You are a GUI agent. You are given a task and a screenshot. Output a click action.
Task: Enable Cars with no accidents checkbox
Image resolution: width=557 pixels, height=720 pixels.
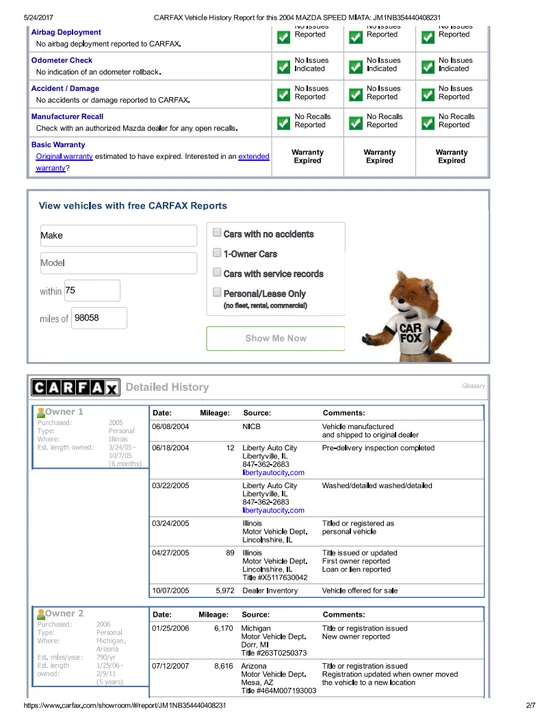click(x=217, y=233)
